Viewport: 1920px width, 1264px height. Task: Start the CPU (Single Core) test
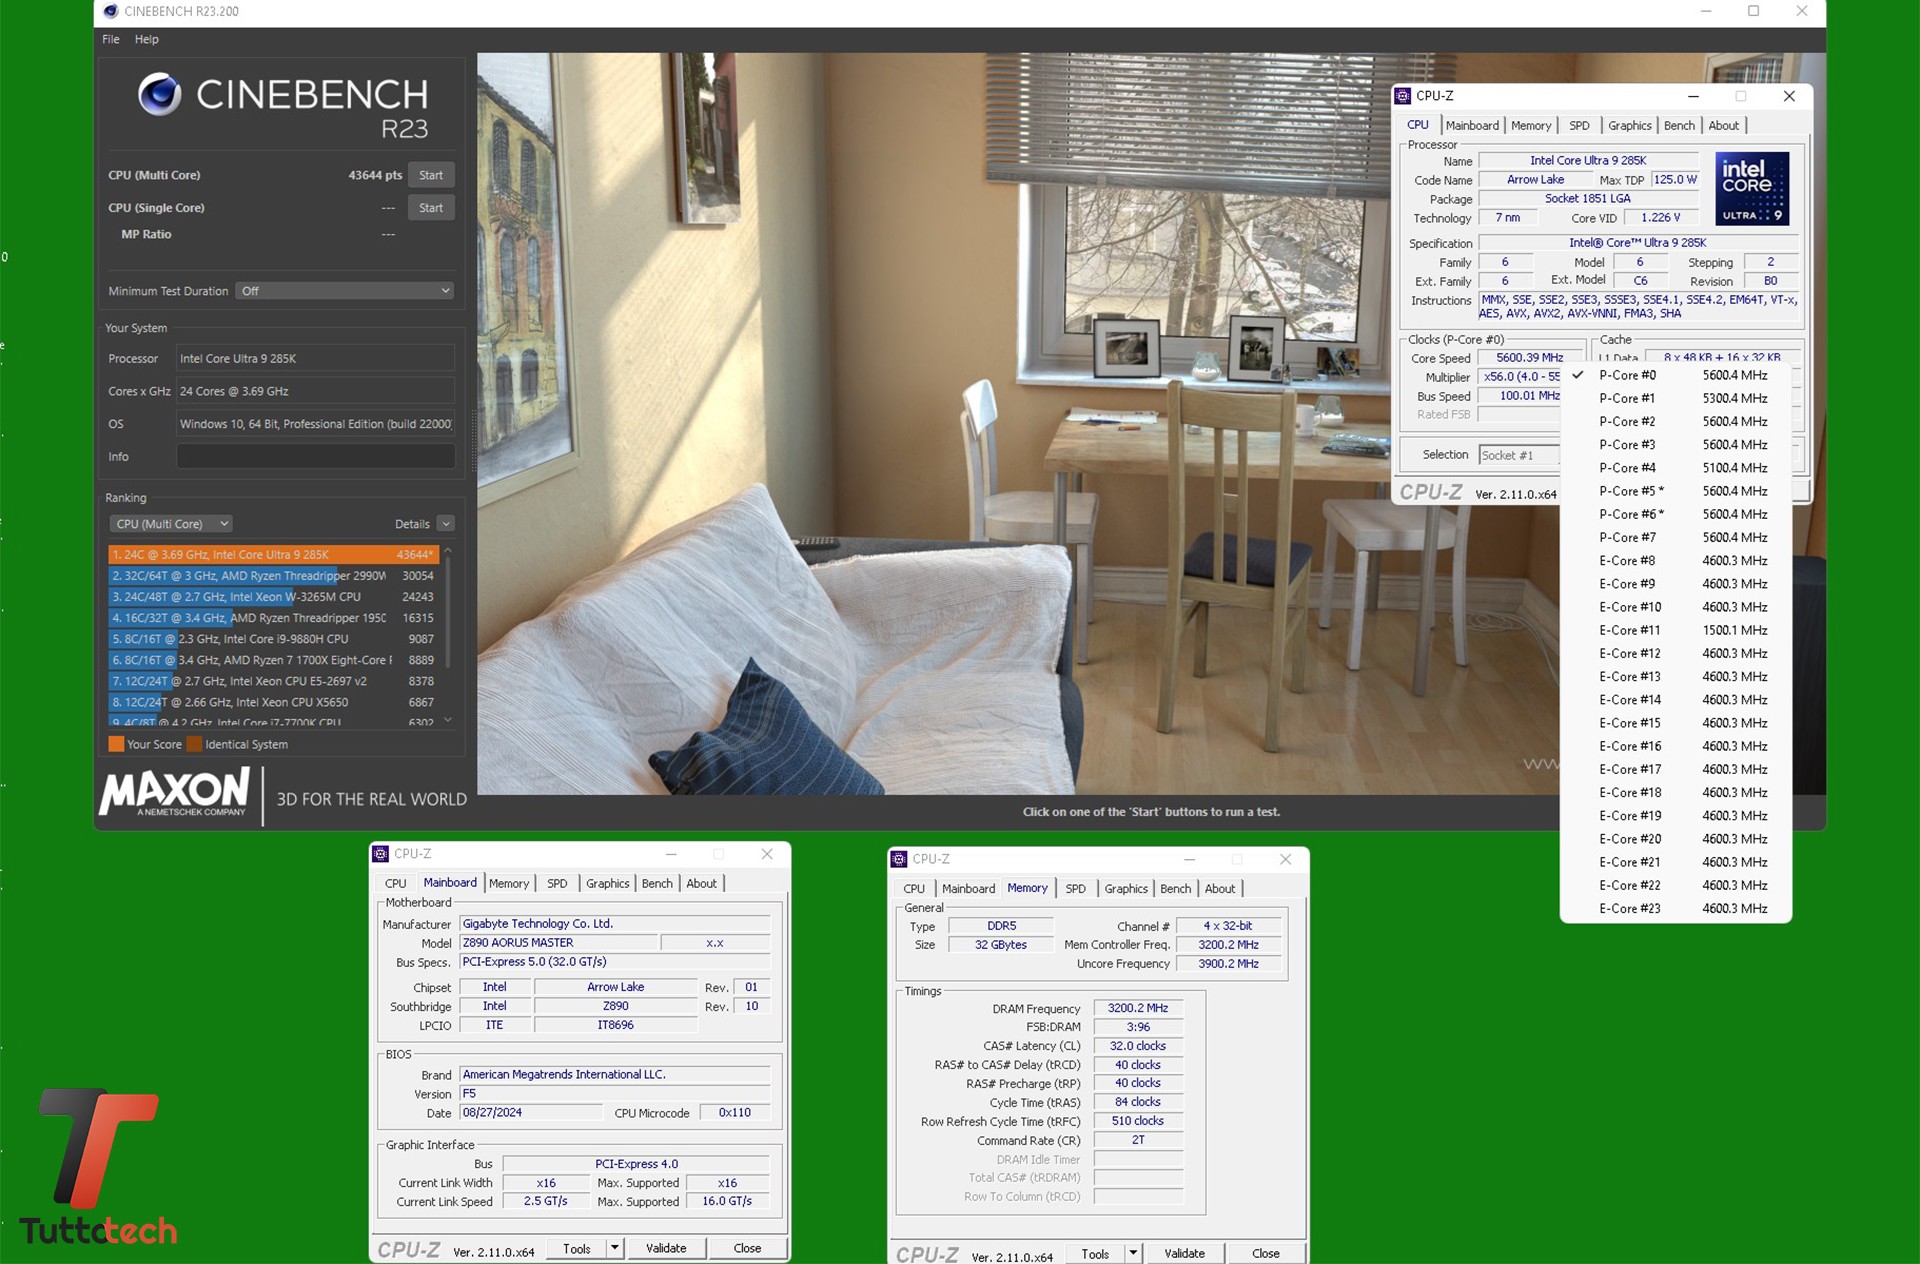click(431, 208)
